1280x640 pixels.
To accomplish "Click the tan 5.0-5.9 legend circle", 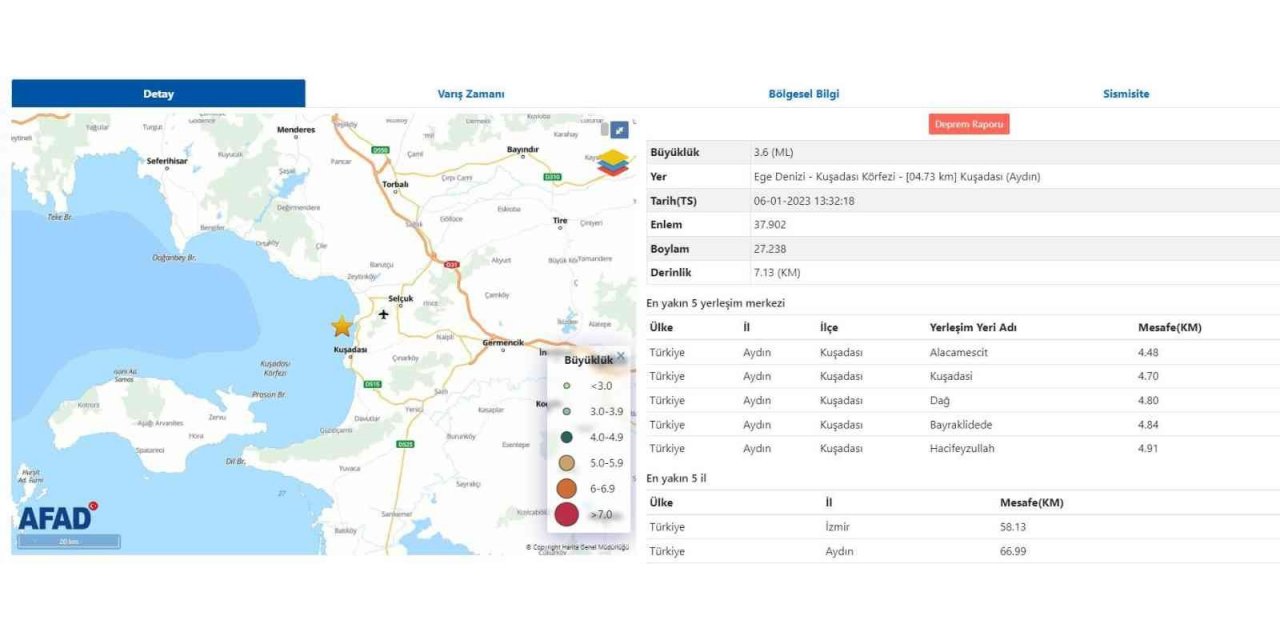I will tap(567, 463).
